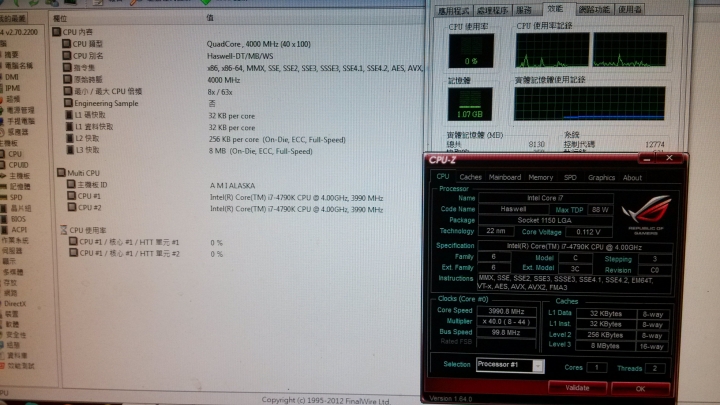The height and width of the screenshot is (405, 720).
Task: Open DMI in the AIDA64 sidebar
Action: point(12,77)
